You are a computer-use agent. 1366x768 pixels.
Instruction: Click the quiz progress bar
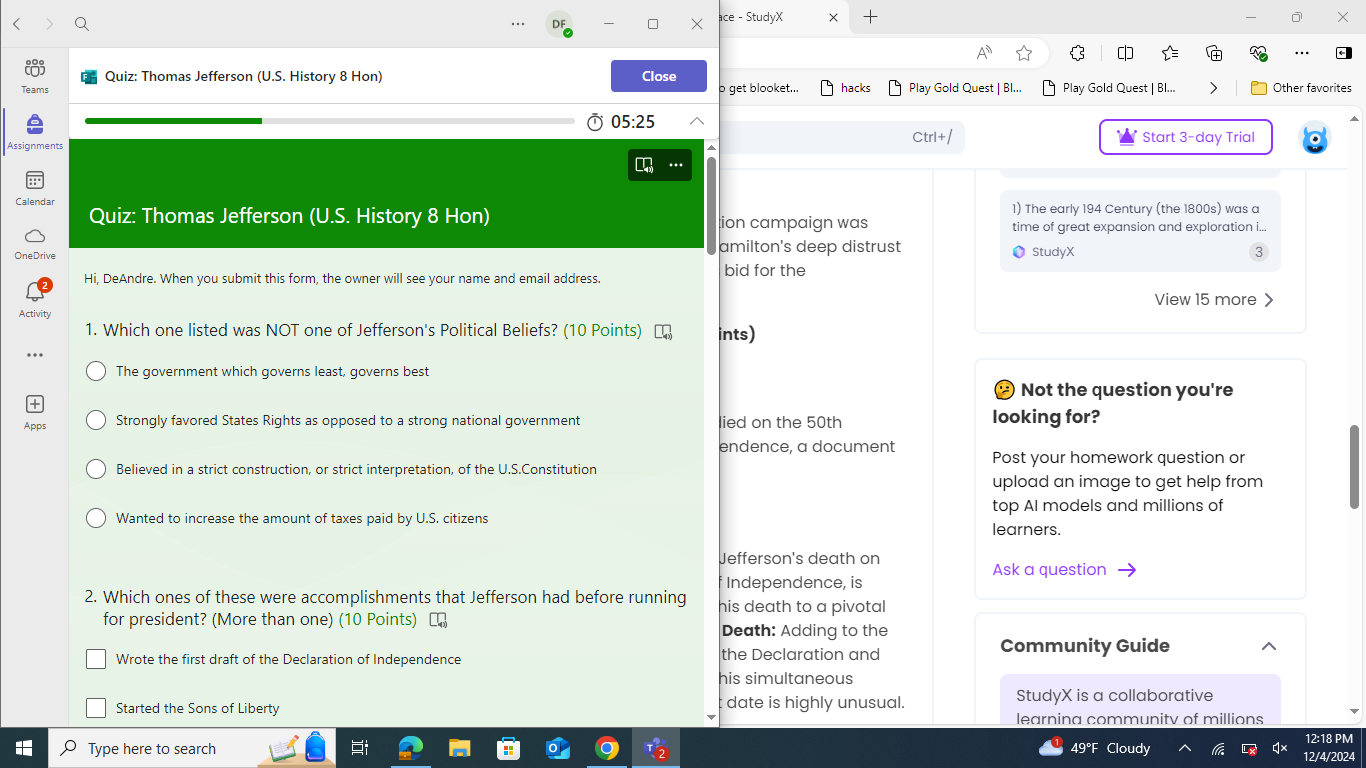[330, 121]
